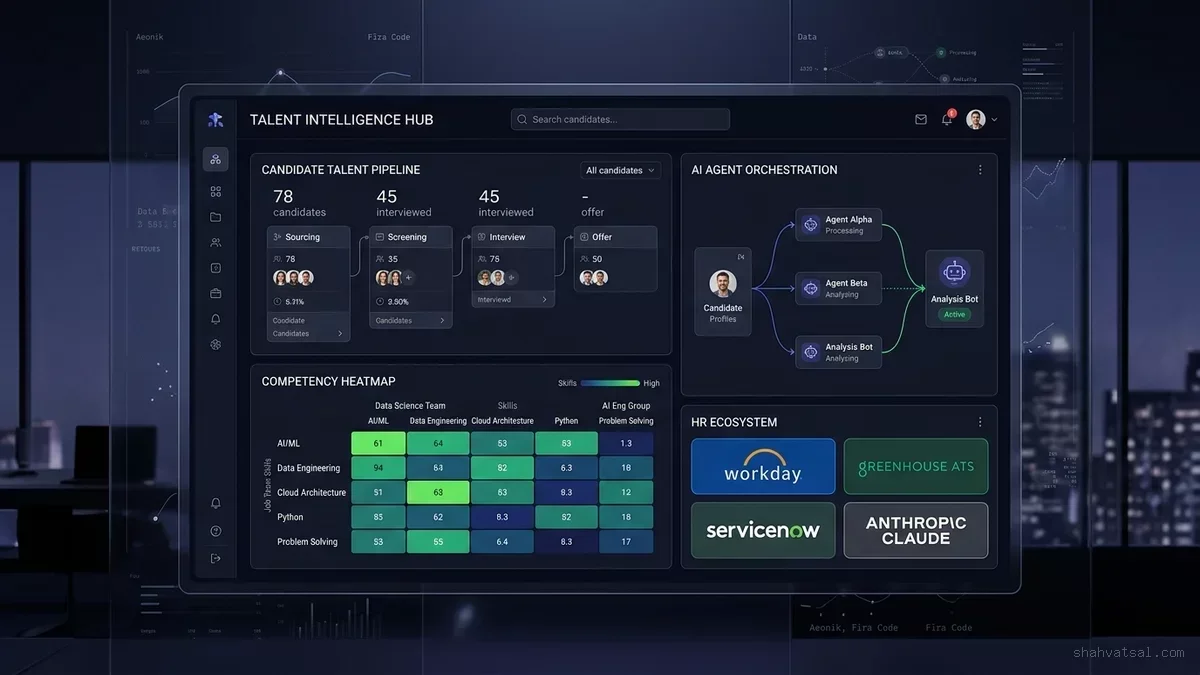Select the Sourcing stage header
This screenshot has height=675, width=1200.
pyautogui.click(x=308, y=237)
